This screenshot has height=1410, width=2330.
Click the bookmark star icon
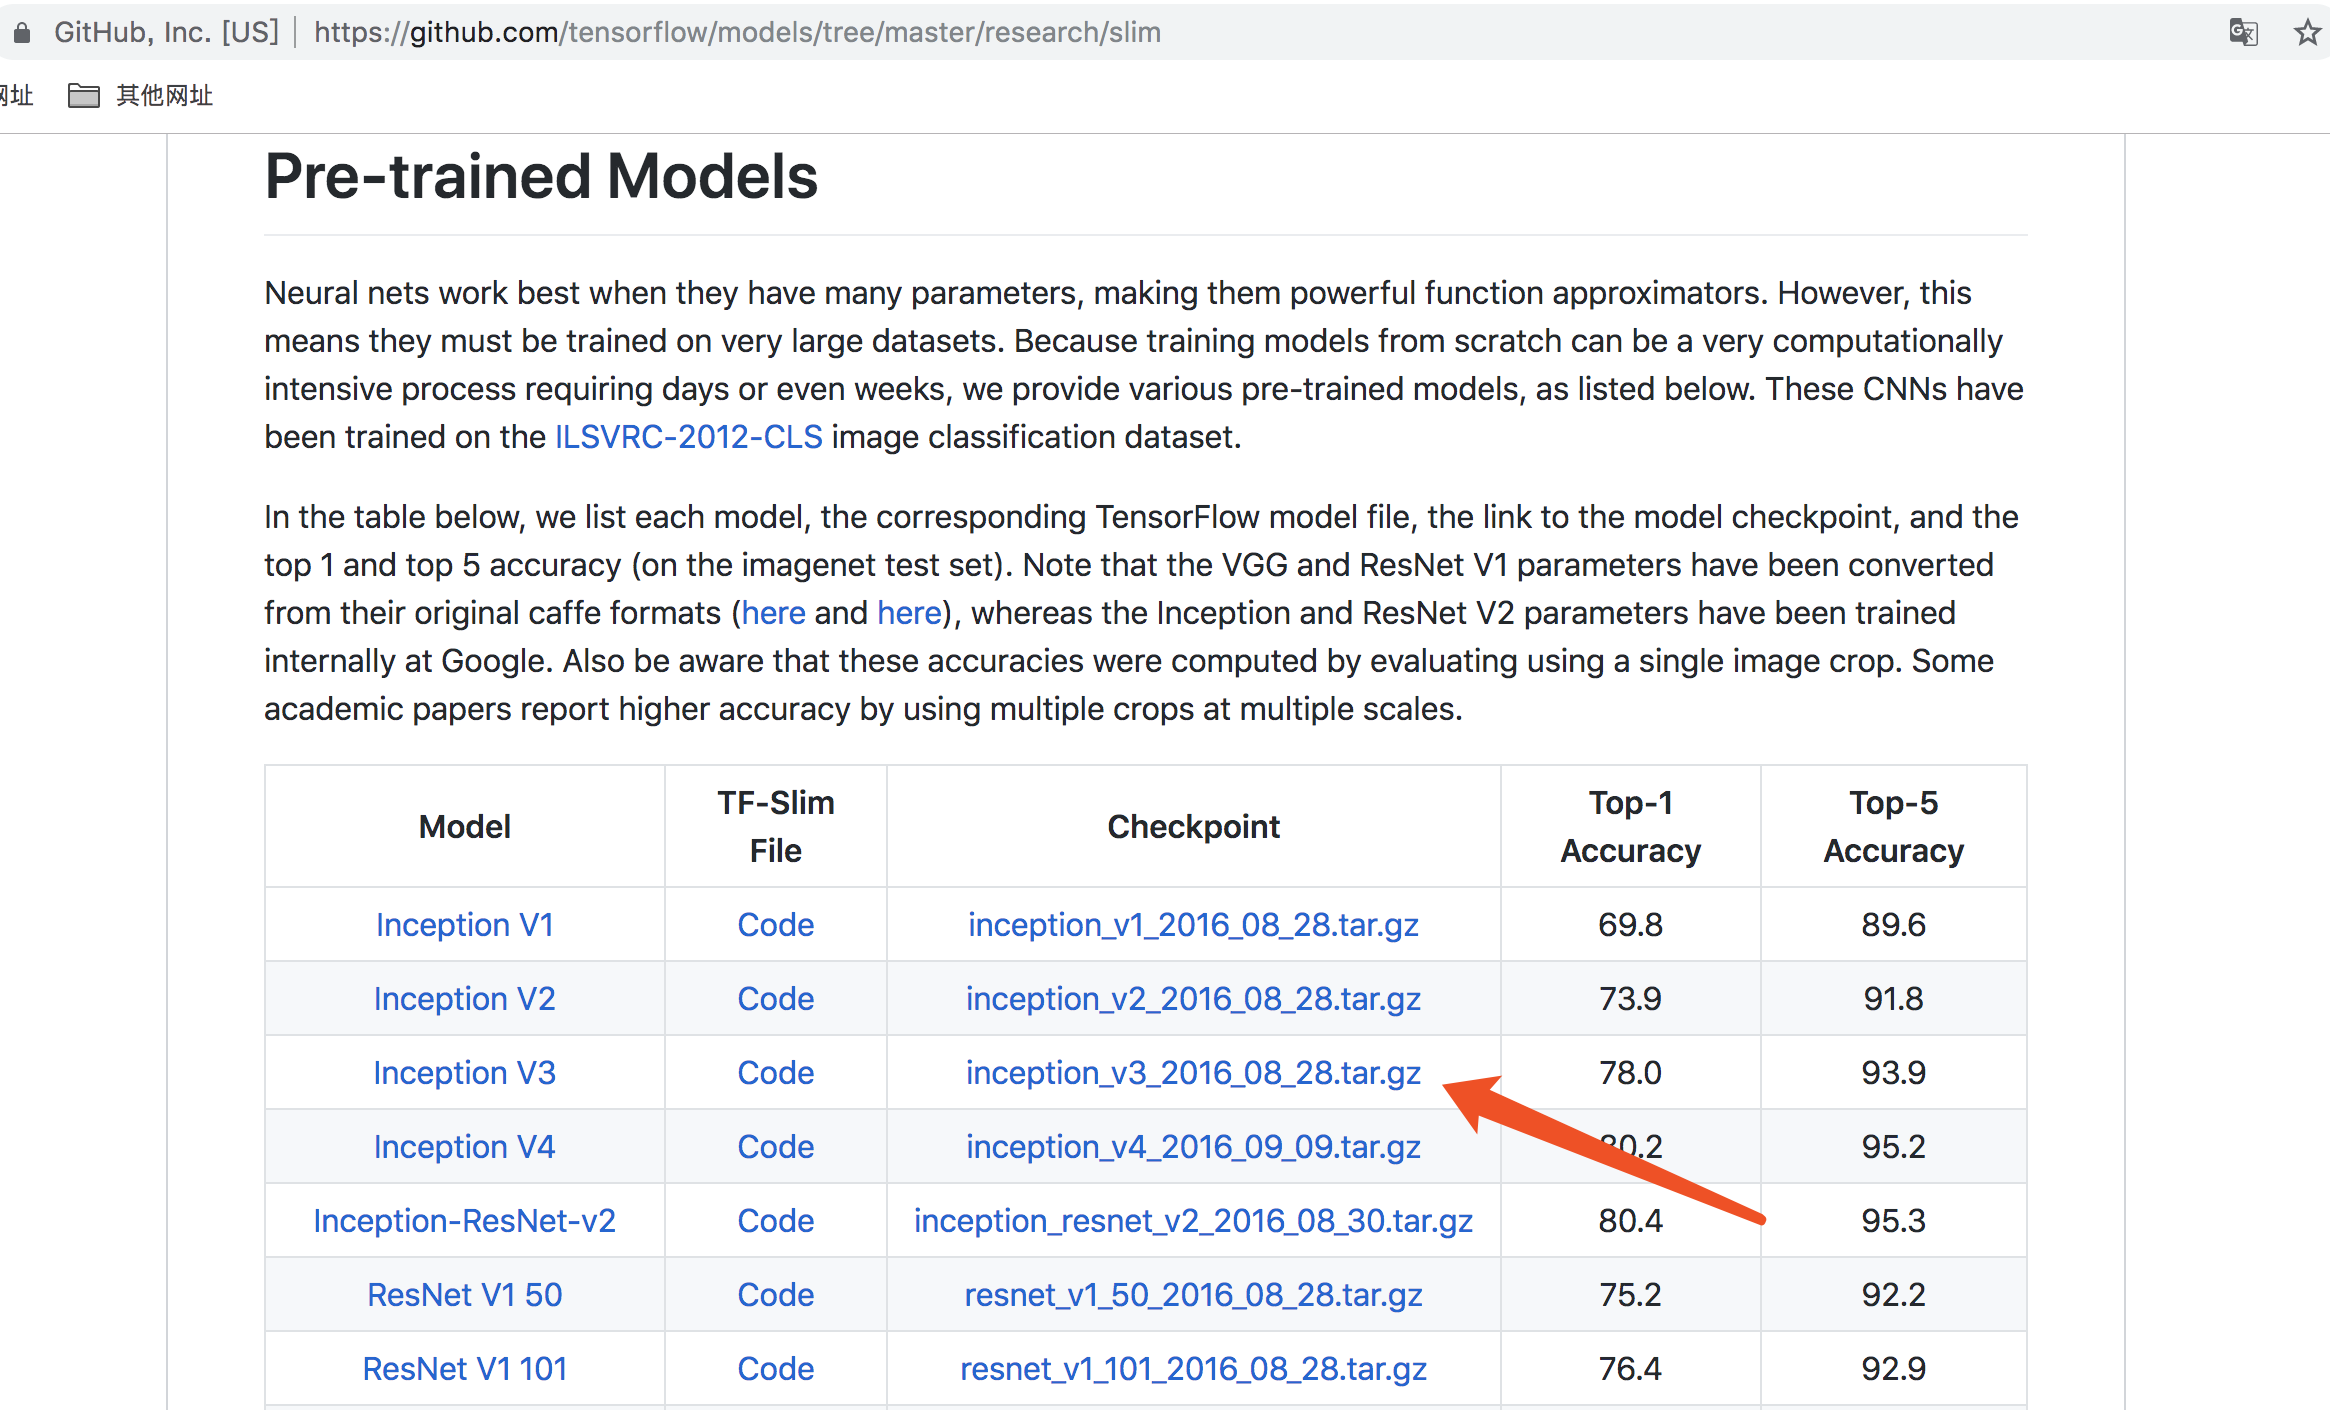click(2307, 32)
